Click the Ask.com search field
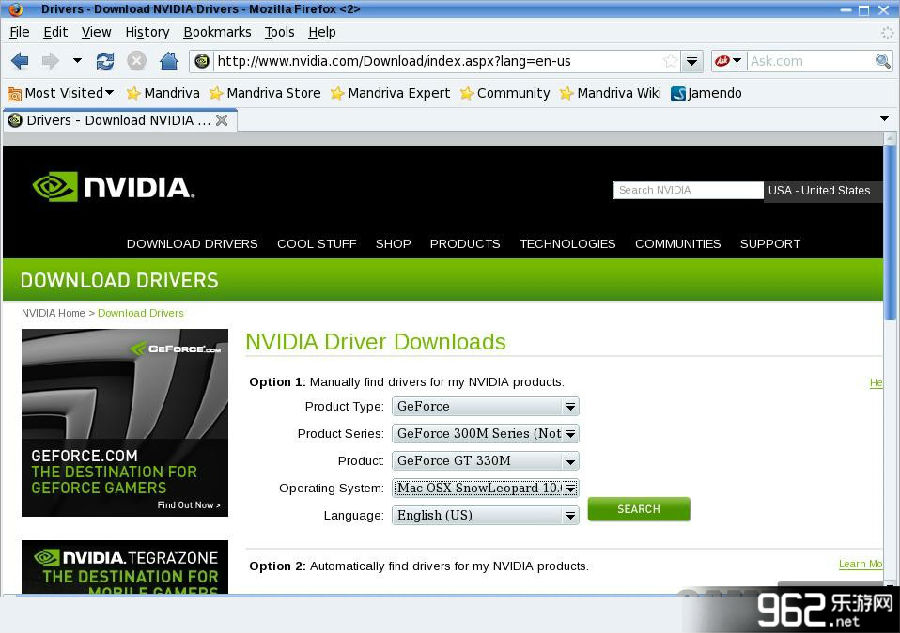The image size is (900, 633). (810, 61)
